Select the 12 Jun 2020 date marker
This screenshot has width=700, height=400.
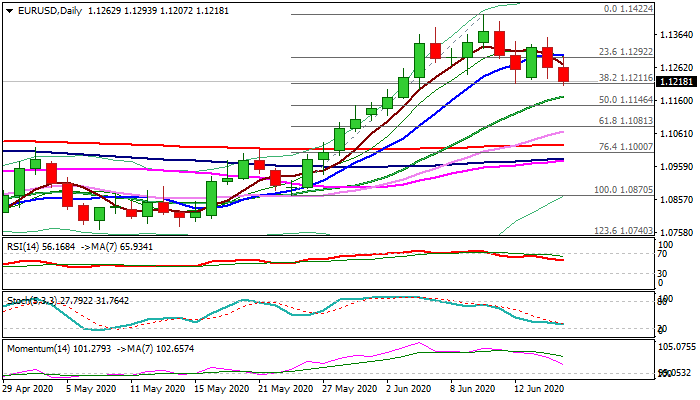click(x=537, y=388)
